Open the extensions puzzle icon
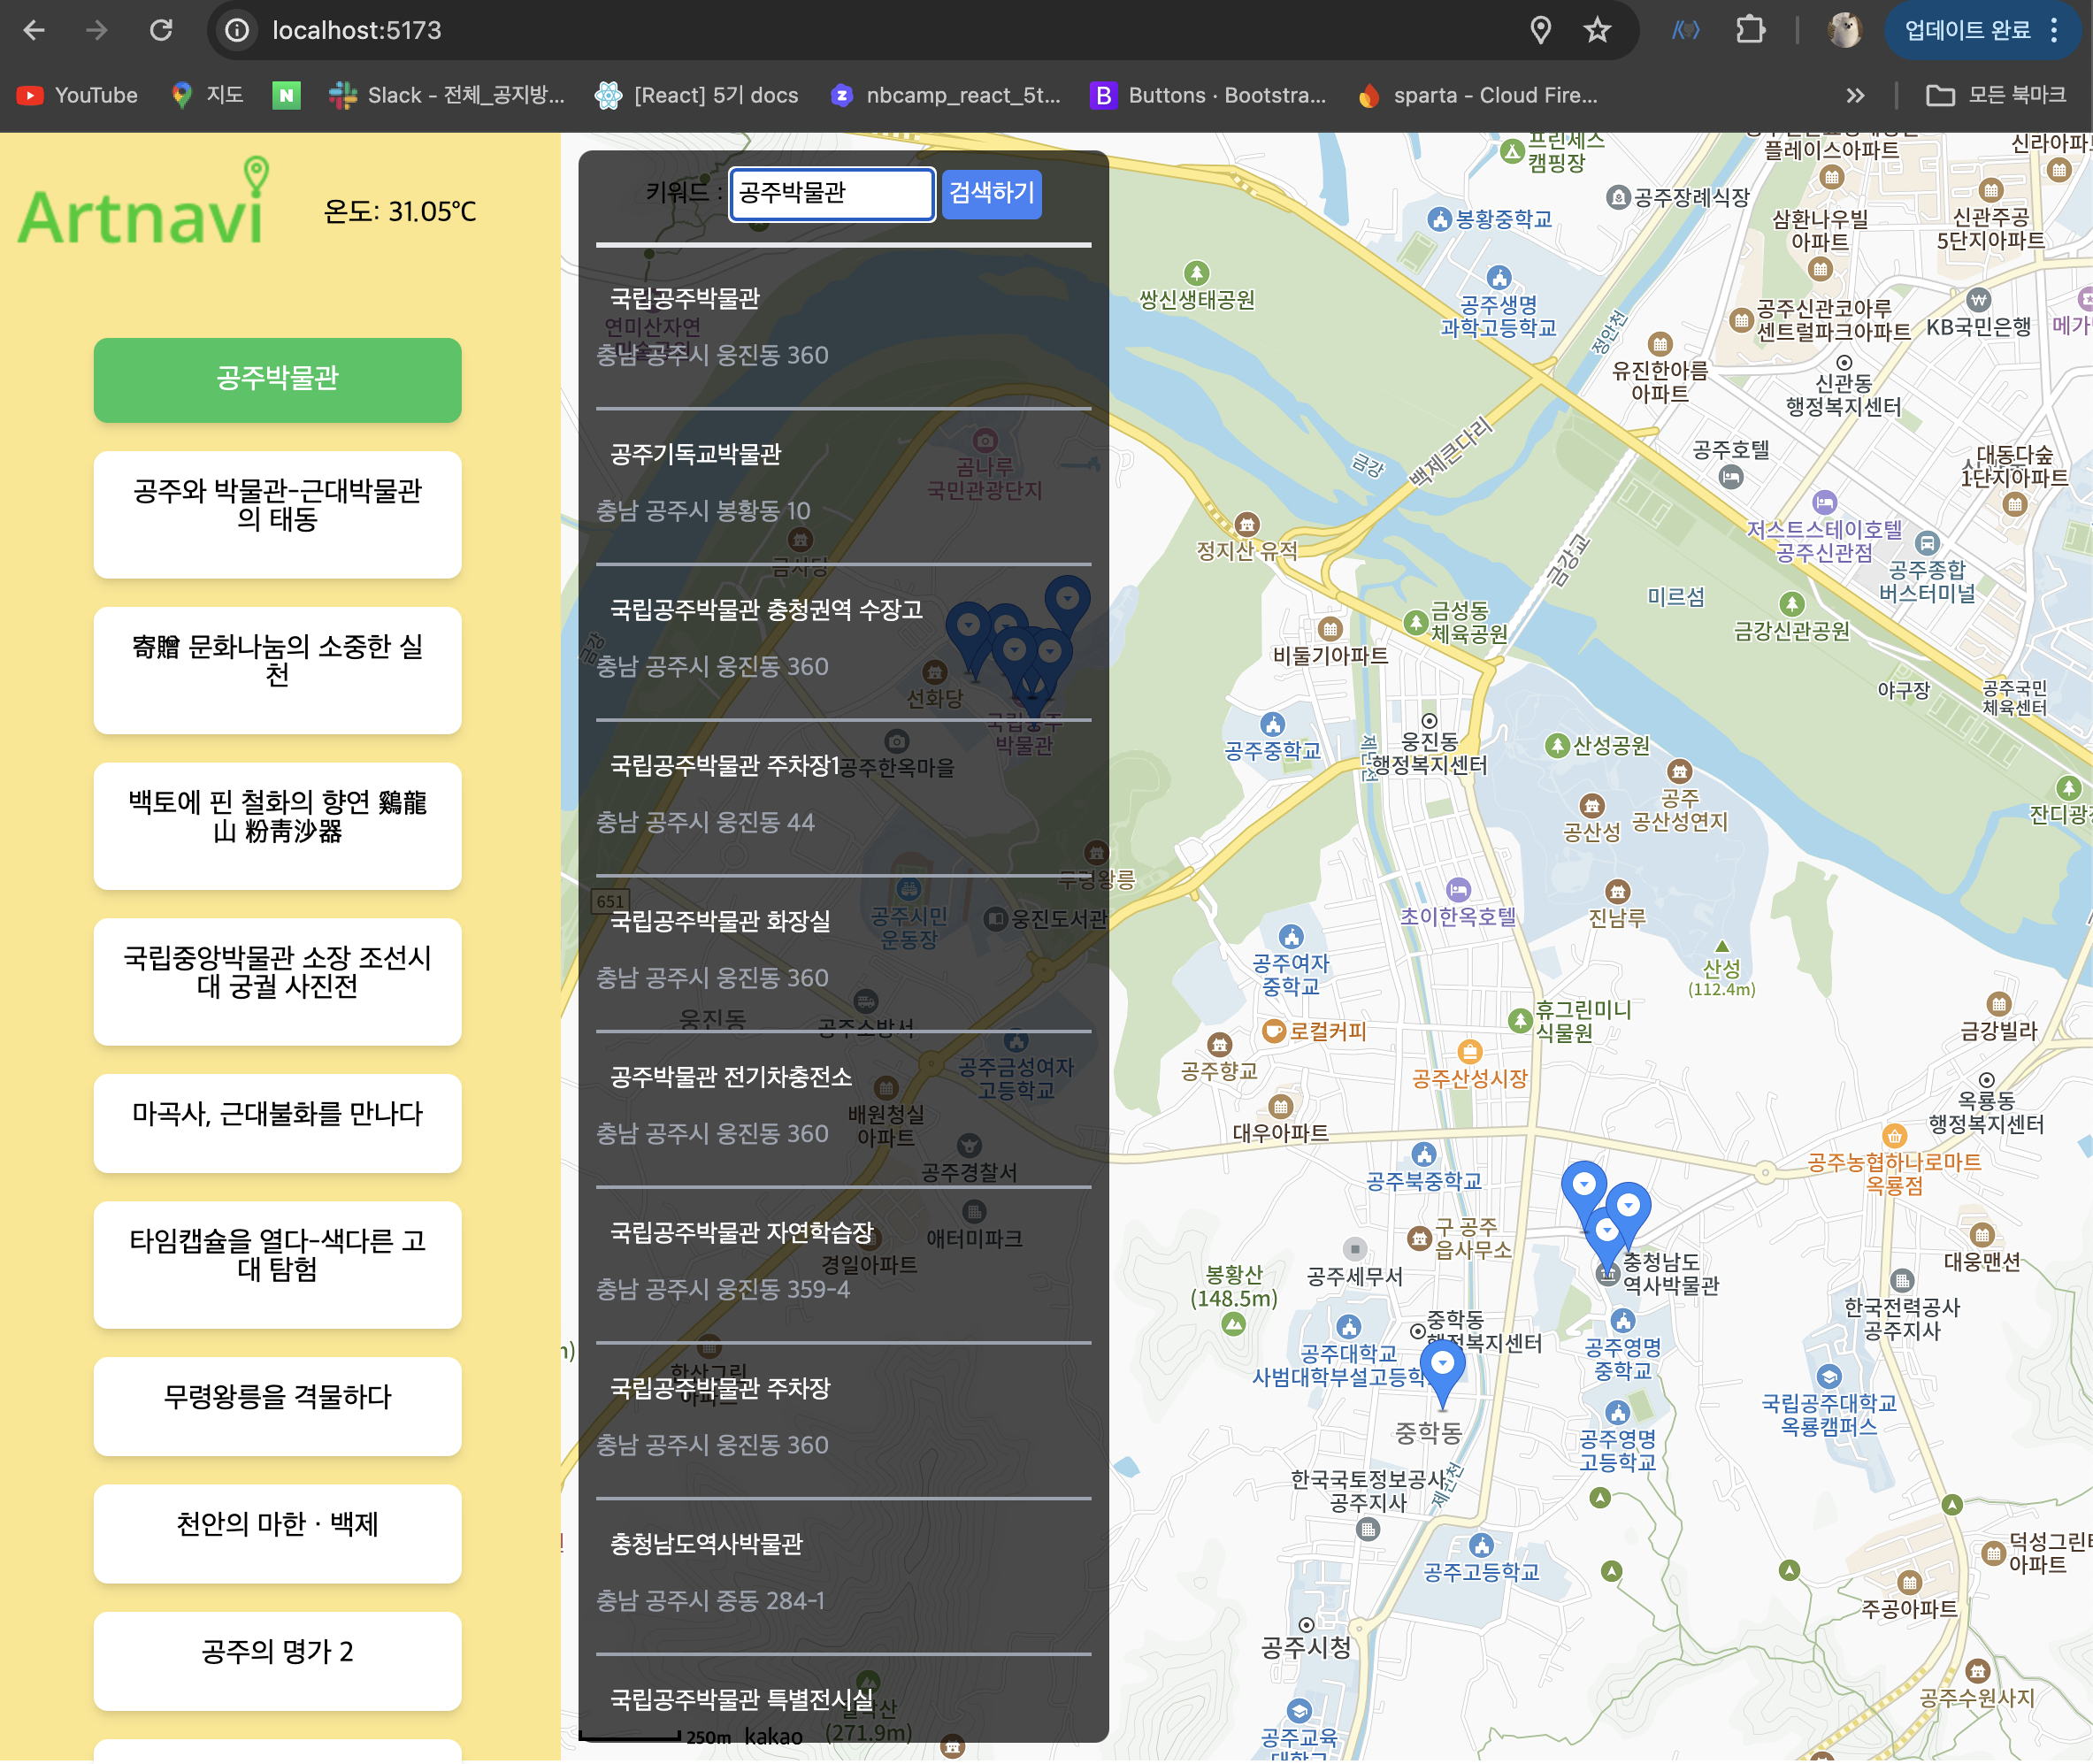Screen dimensions: 2093x1764 point(1750,30)
